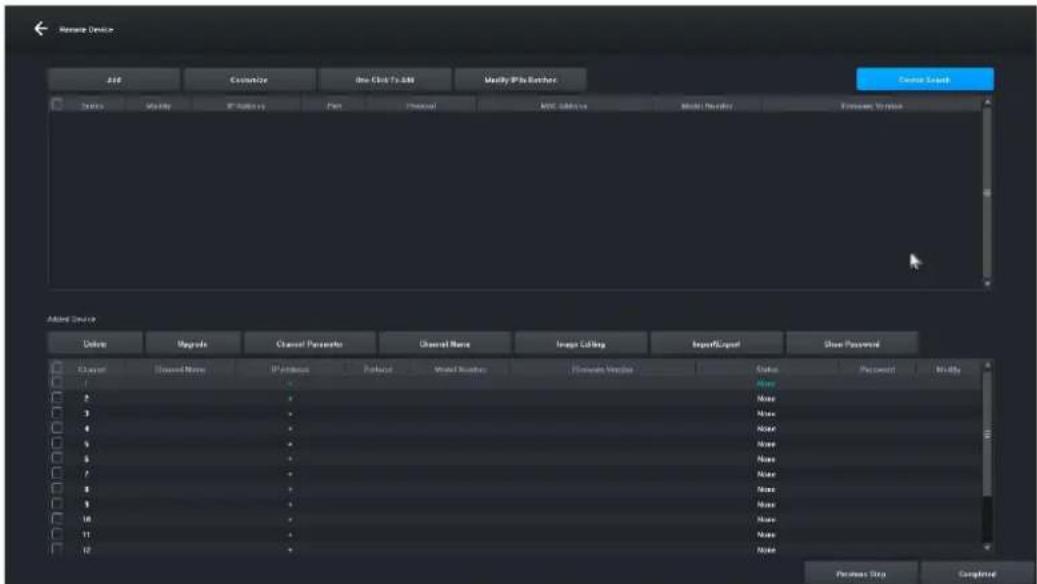
Task: Click Delete in Added Device section
Action: pos(95,344)
